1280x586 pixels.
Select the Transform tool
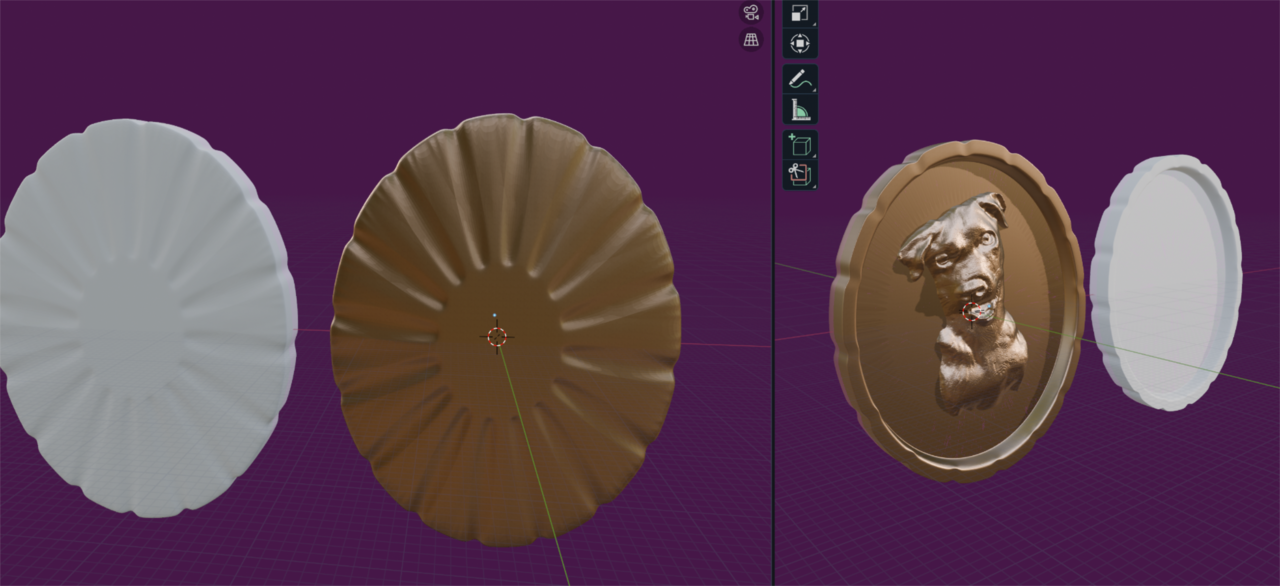tap(800, 43)
